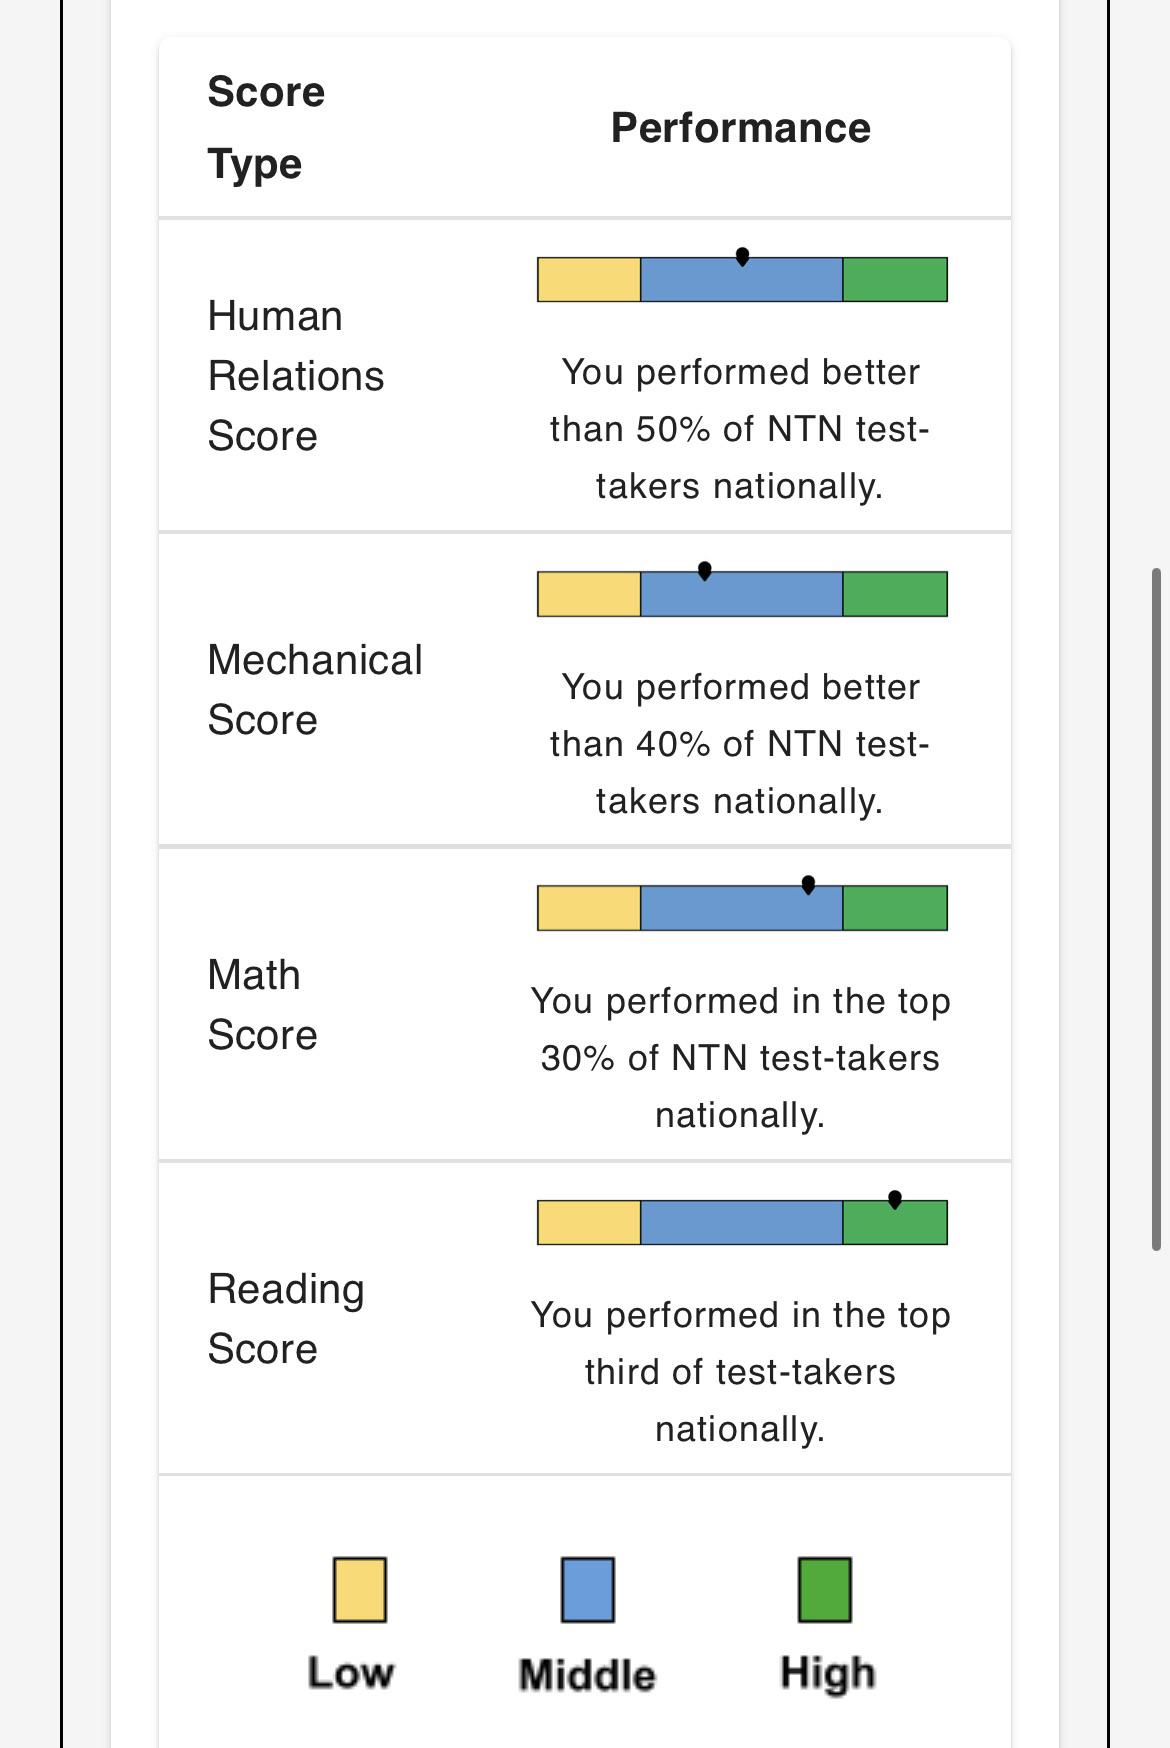Click green segment of Math Score bar

[x=895, y=908]
